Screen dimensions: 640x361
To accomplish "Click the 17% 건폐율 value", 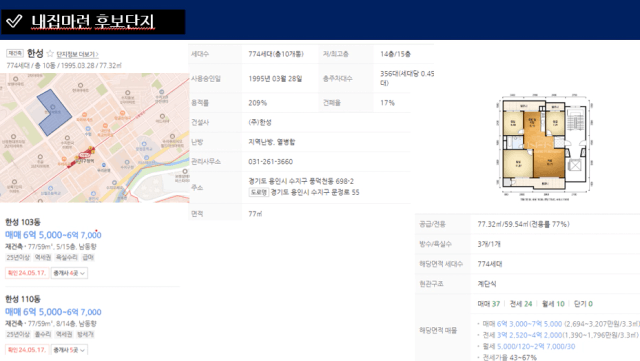I will click(x=387, y=103).
